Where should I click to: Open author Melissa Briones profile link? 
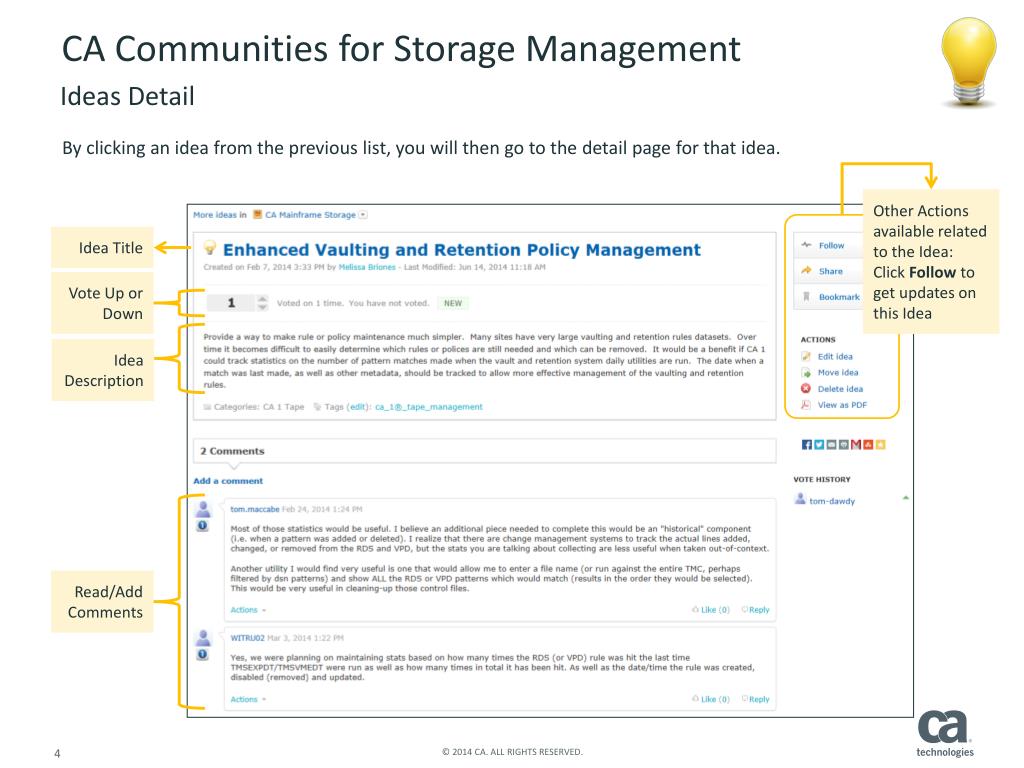click(367, 267)
